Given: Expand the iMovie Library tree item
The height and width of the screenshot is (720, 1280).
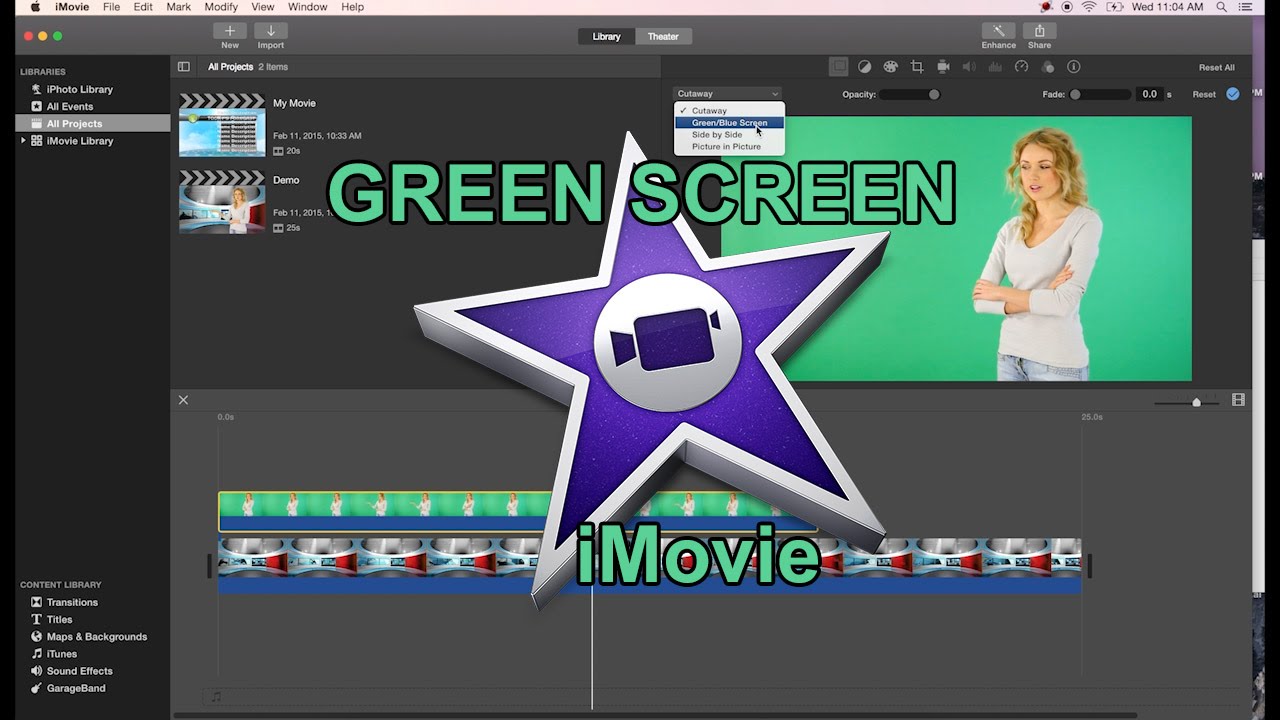Looking at the screenshot, I should [23, 141].
